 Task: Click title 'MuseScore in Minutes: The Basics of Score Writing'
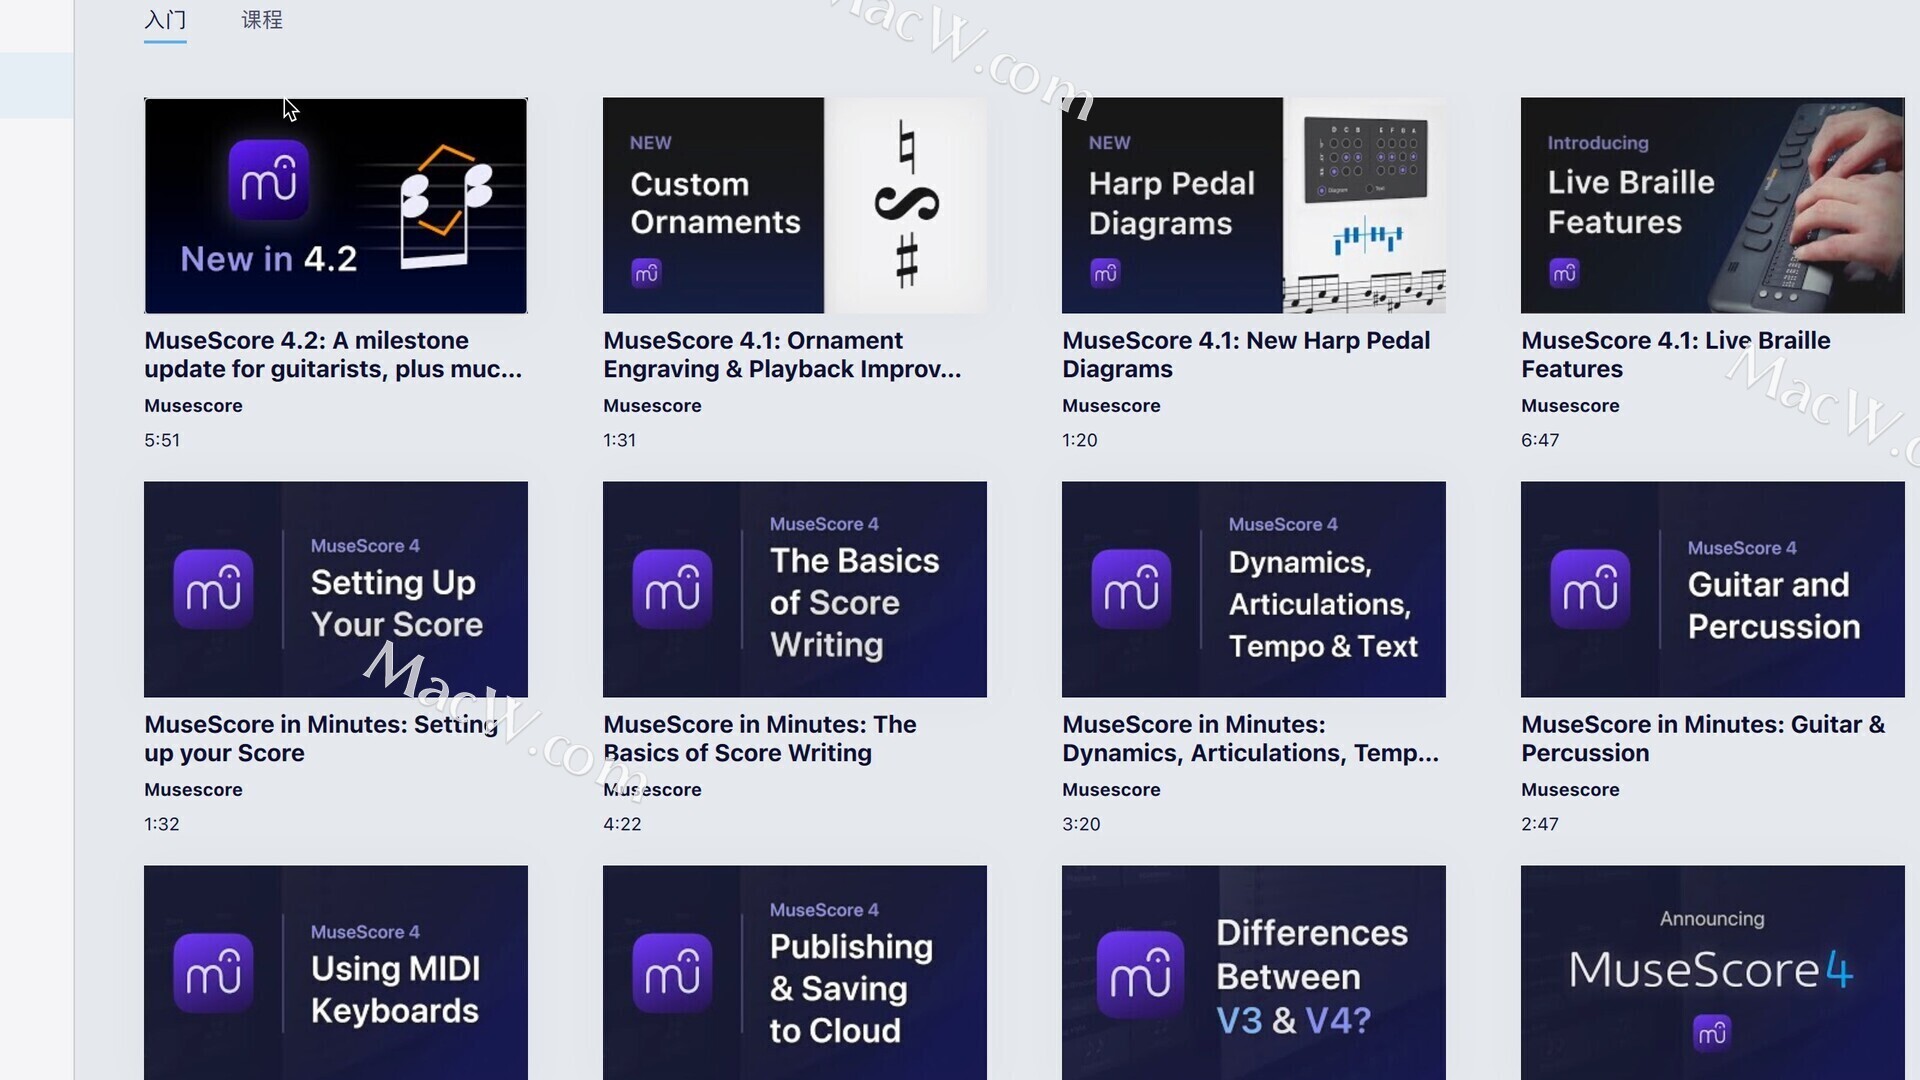(x=760, y=739)
